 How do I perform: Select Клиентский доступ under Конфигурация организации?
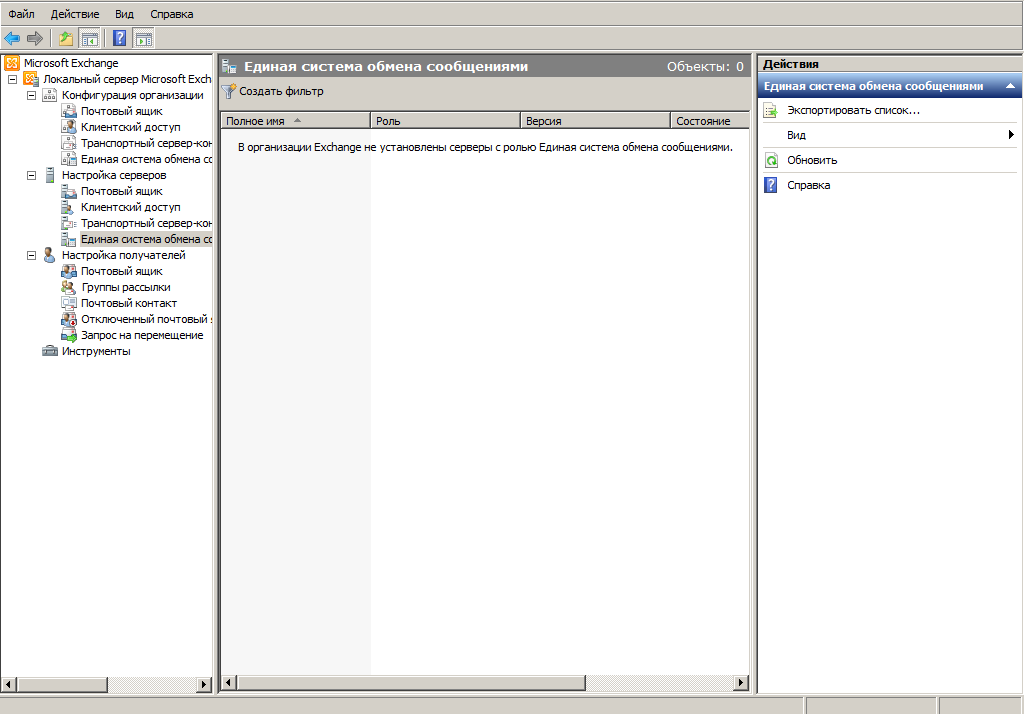point(131,127)
